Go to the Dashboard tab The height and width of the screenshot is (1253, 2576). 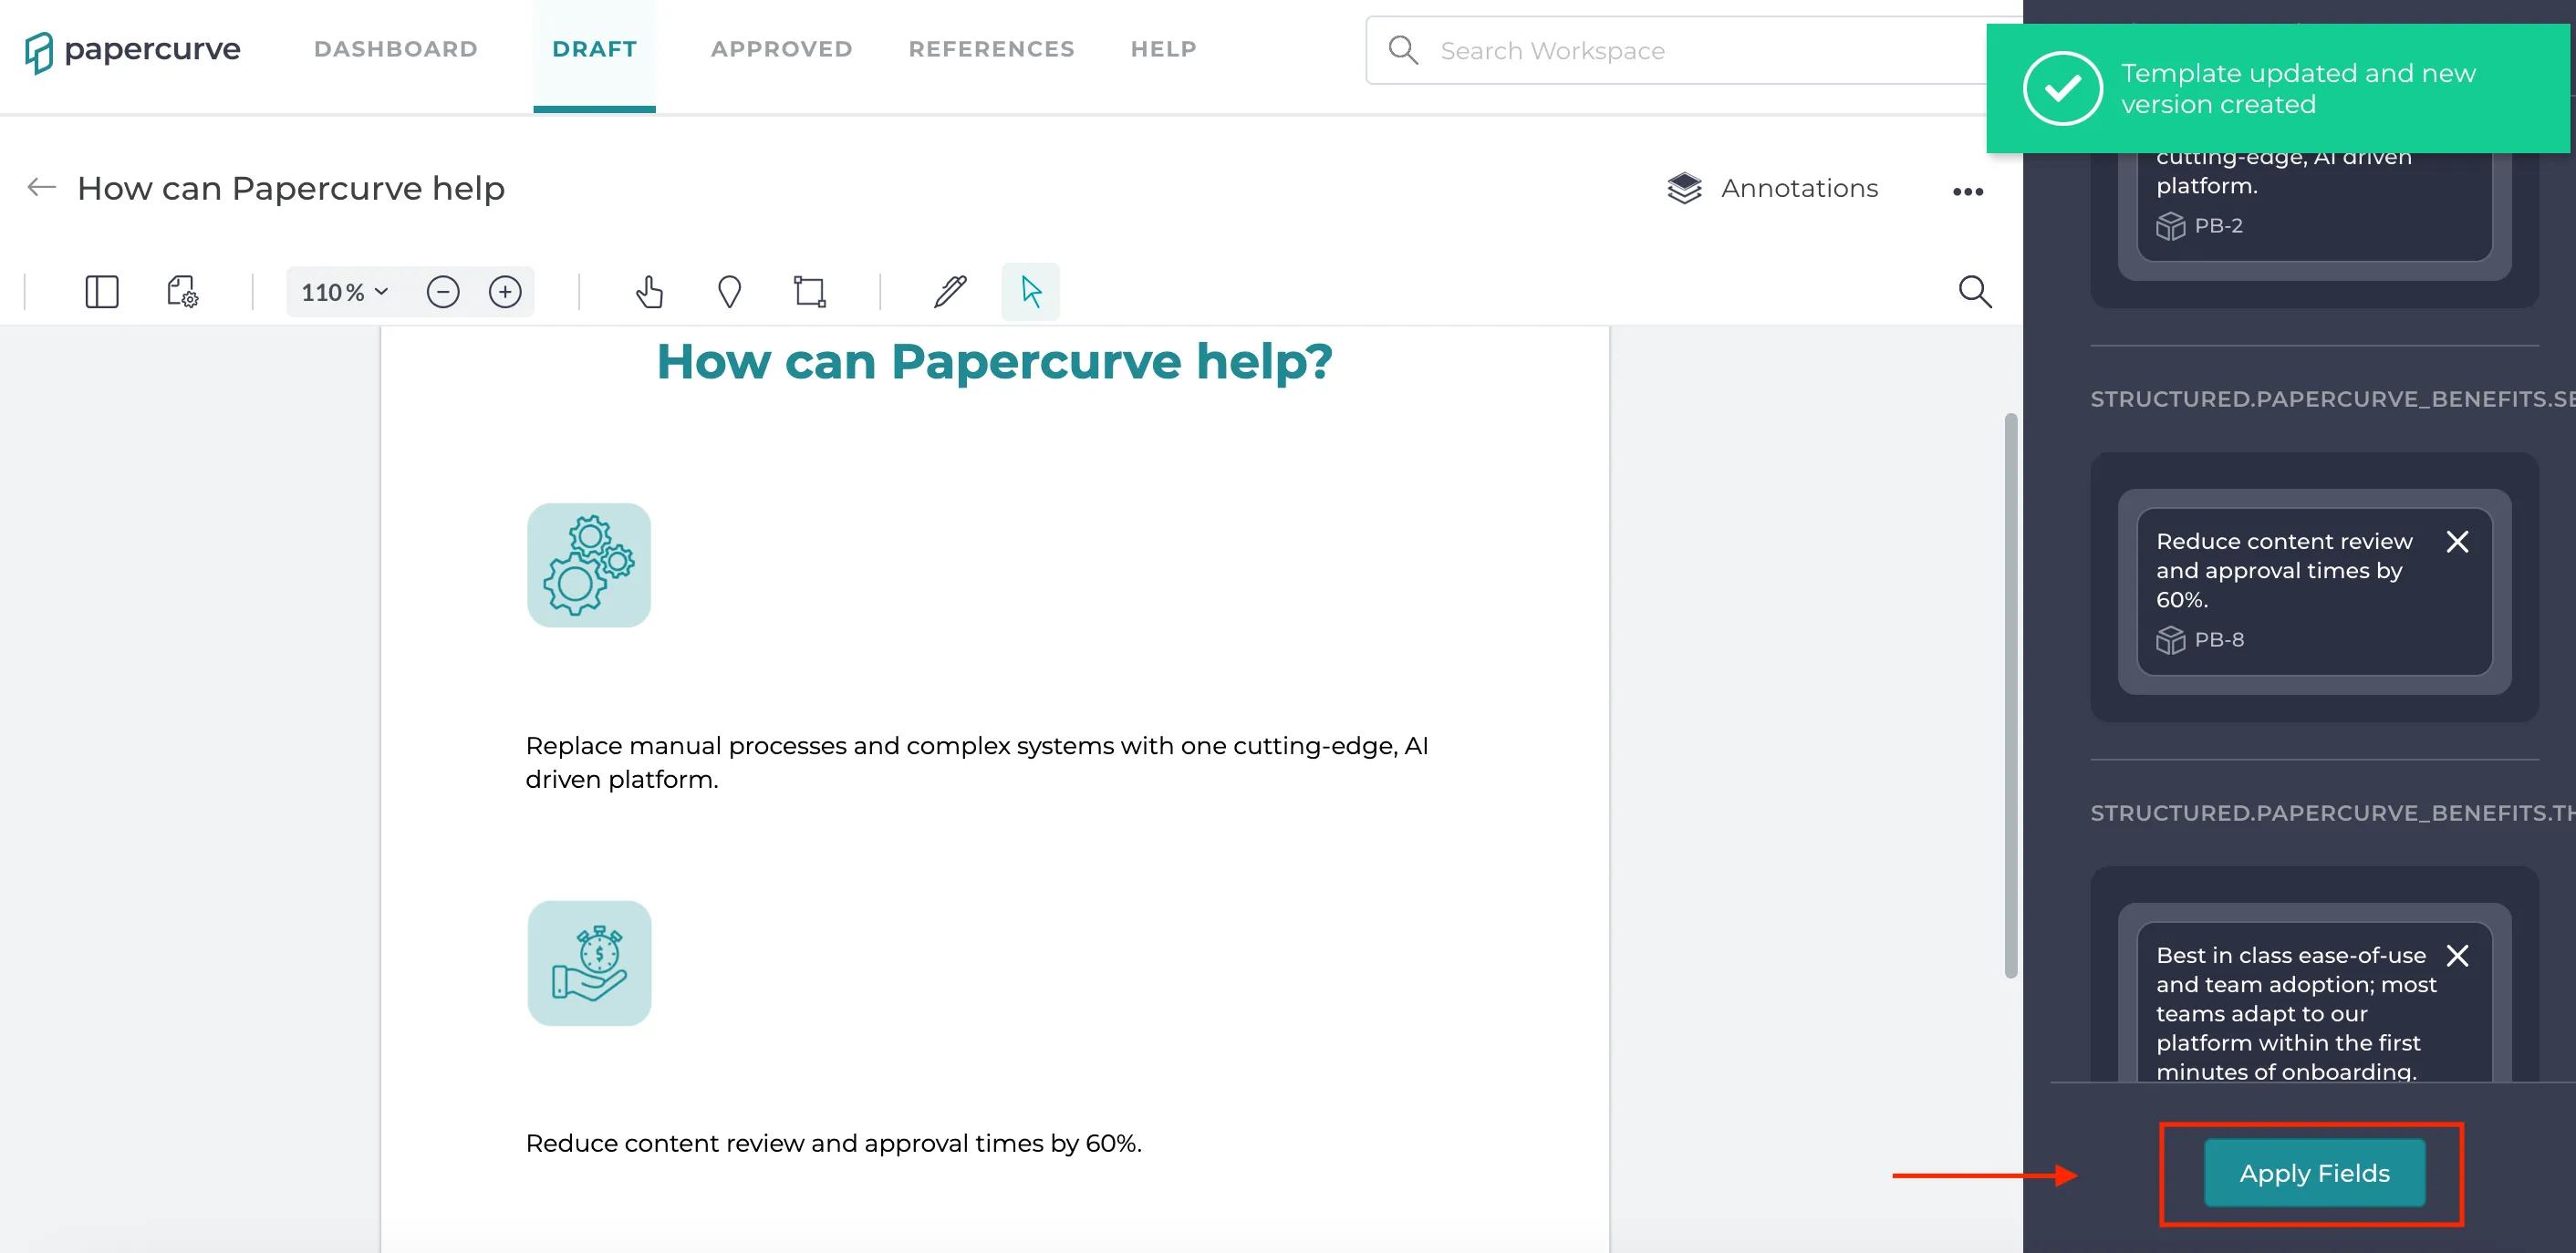coord(396,49)
